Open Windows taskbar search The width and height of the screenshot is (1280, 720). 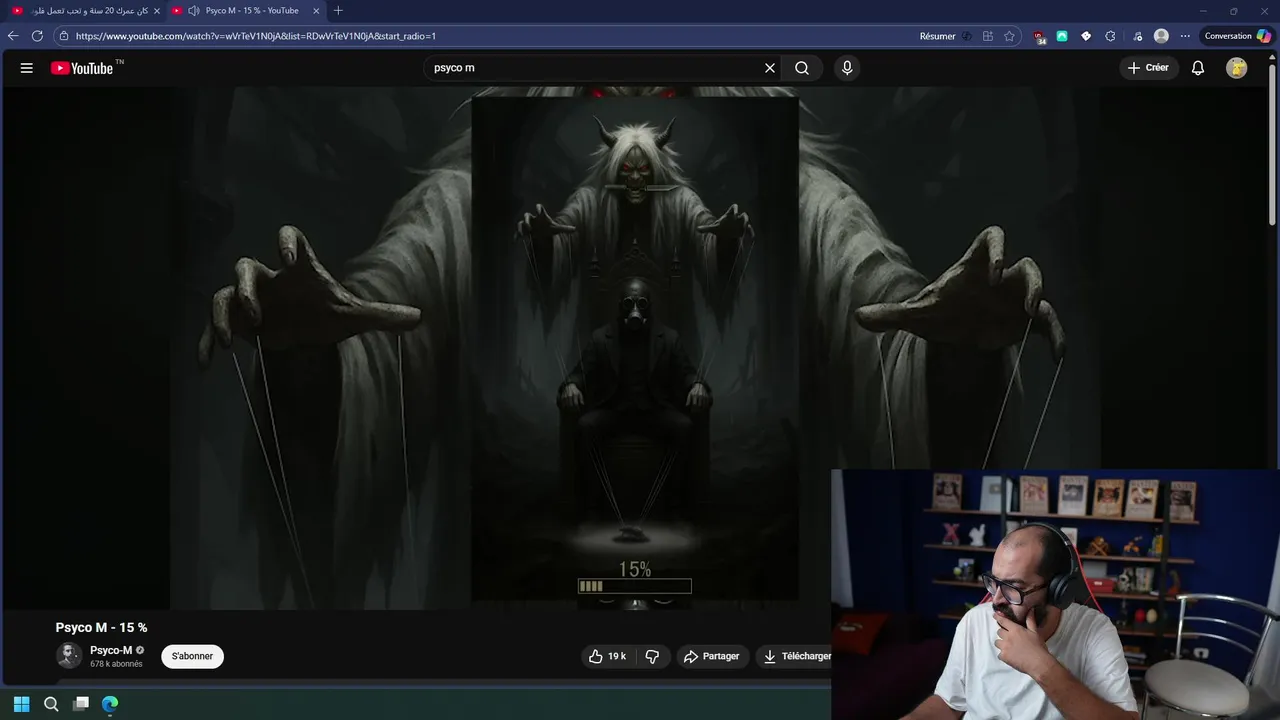51,704
